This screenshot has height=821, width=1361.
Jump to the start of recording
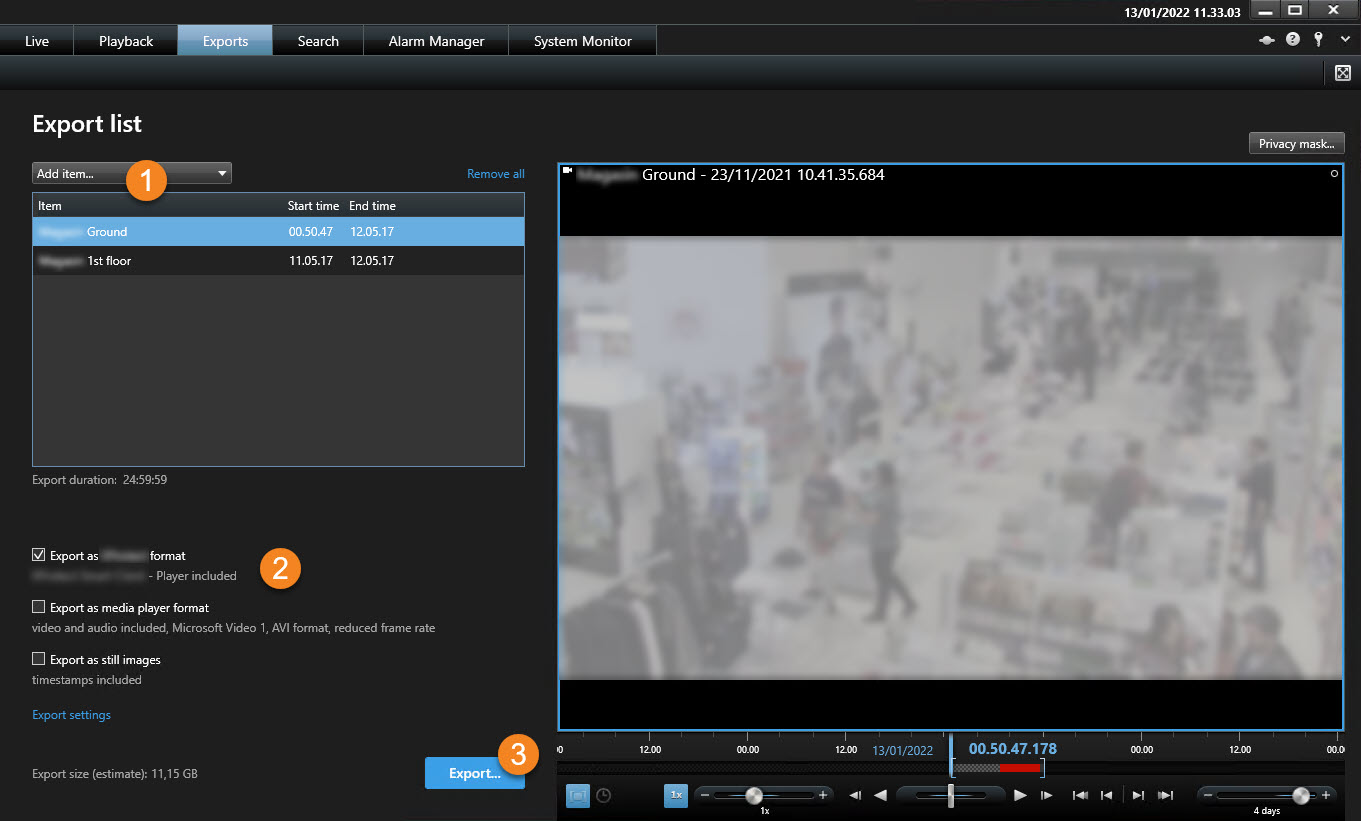(x=1080, y=796)
